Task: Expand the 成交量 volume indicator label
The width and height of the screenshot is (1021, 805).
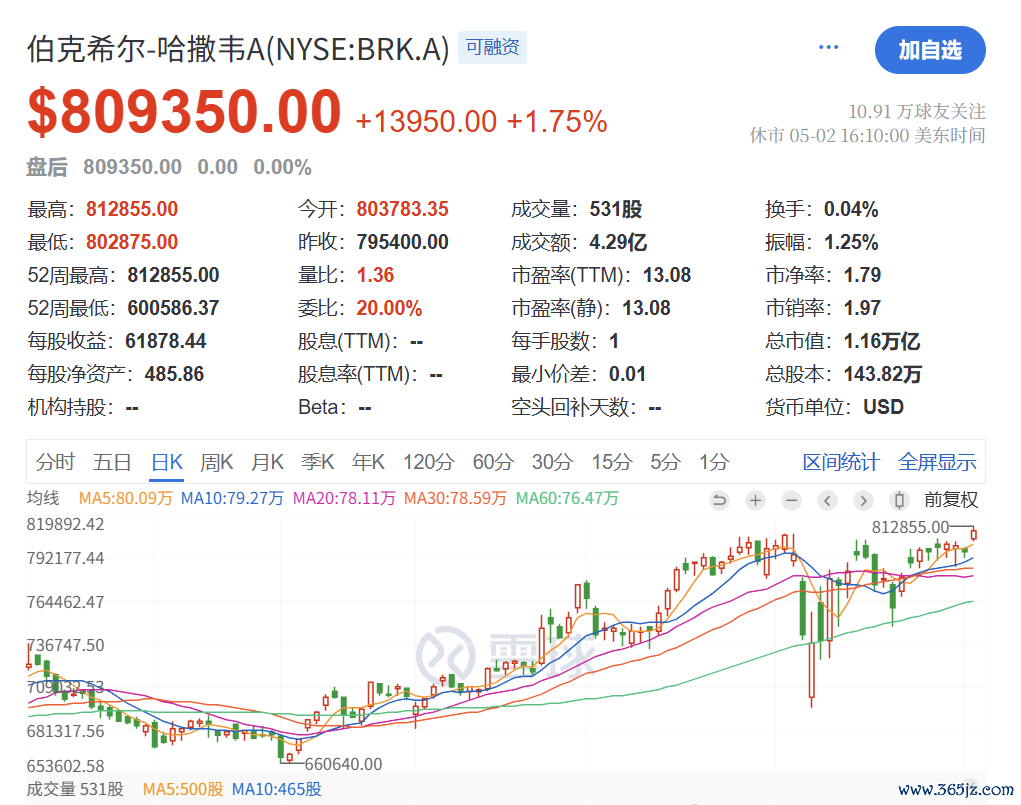Action: 50,789
